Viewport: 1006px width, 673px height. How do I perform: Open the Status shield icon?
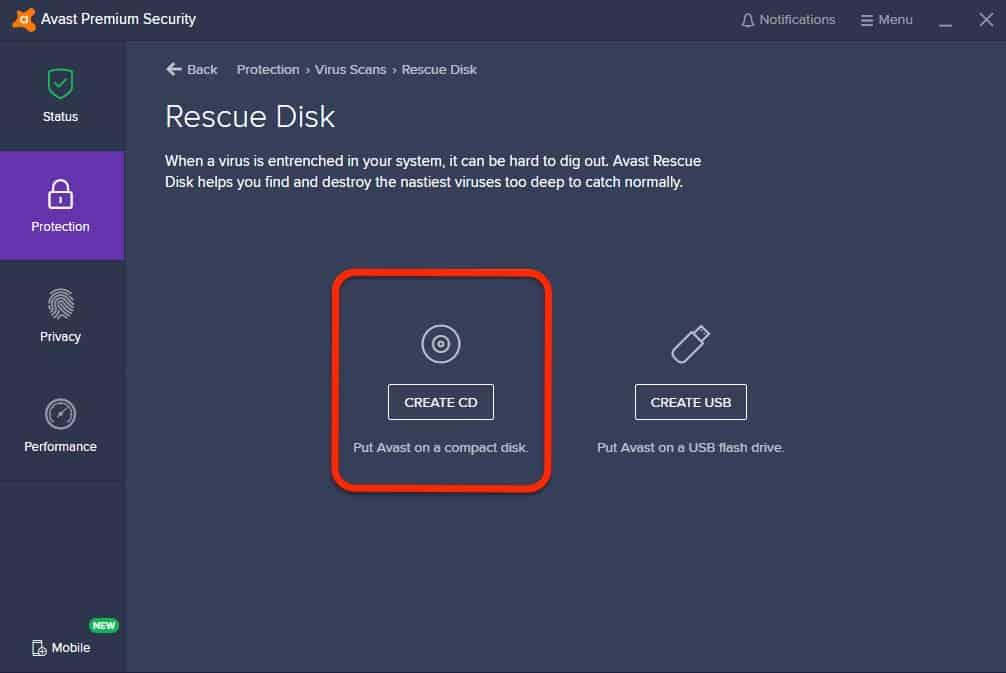coord(60,83)
